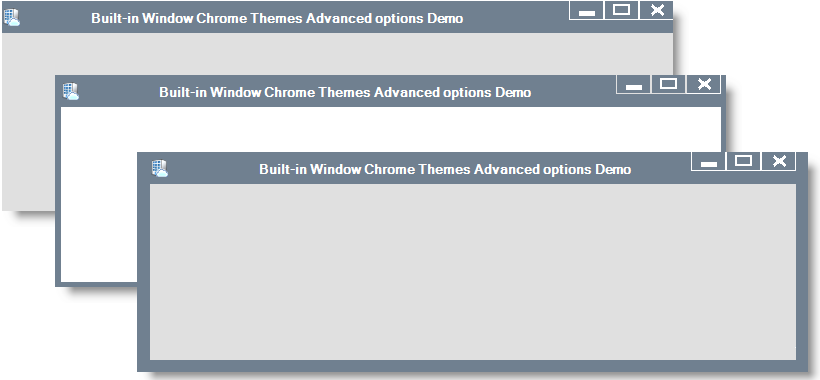Close the rearmost top-left window
Image resolution: width=820 pixels, height=380 pixels.
click(x=656, y=10)
